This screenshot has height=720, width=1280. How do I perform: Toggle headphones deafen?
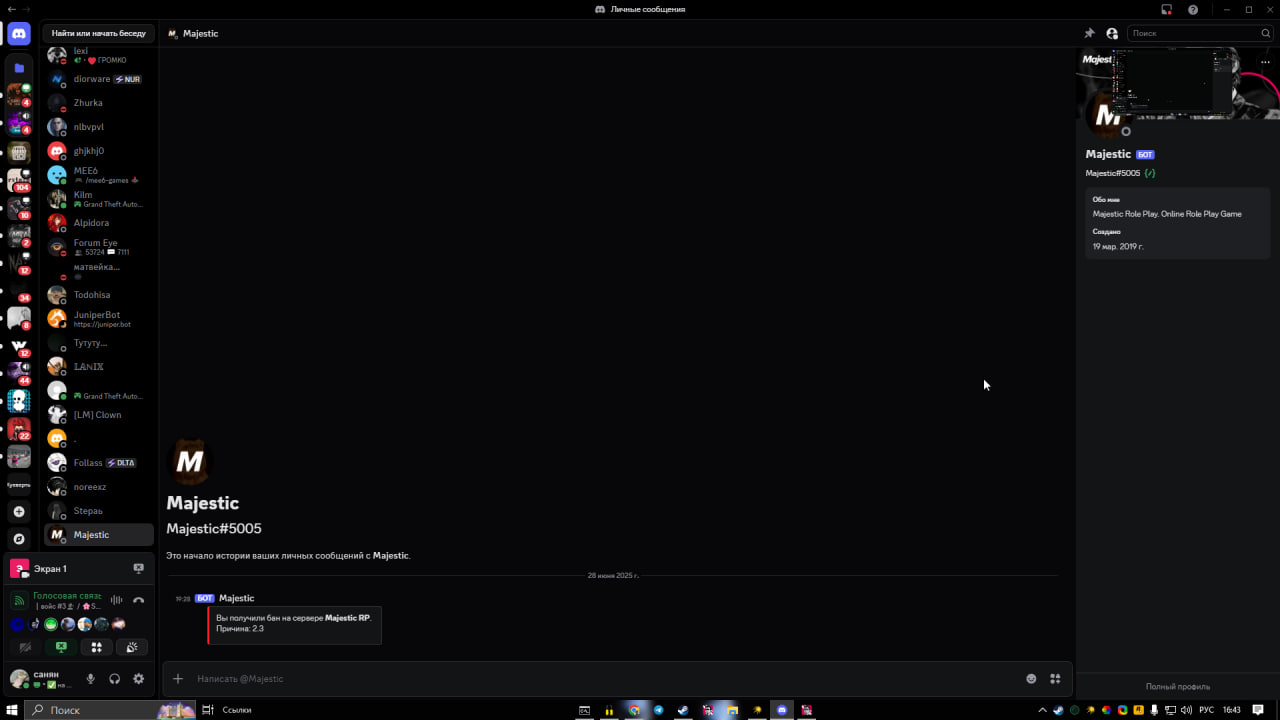click(114, 679)
